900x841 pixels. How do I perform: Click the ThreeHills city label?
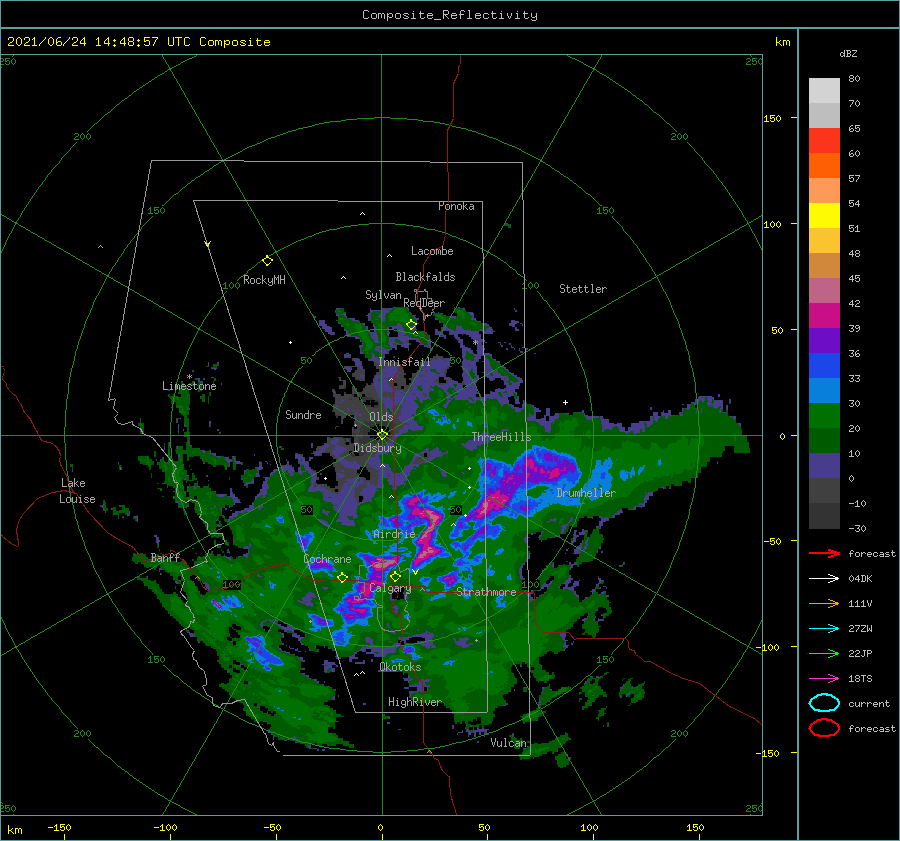[502, 437]
